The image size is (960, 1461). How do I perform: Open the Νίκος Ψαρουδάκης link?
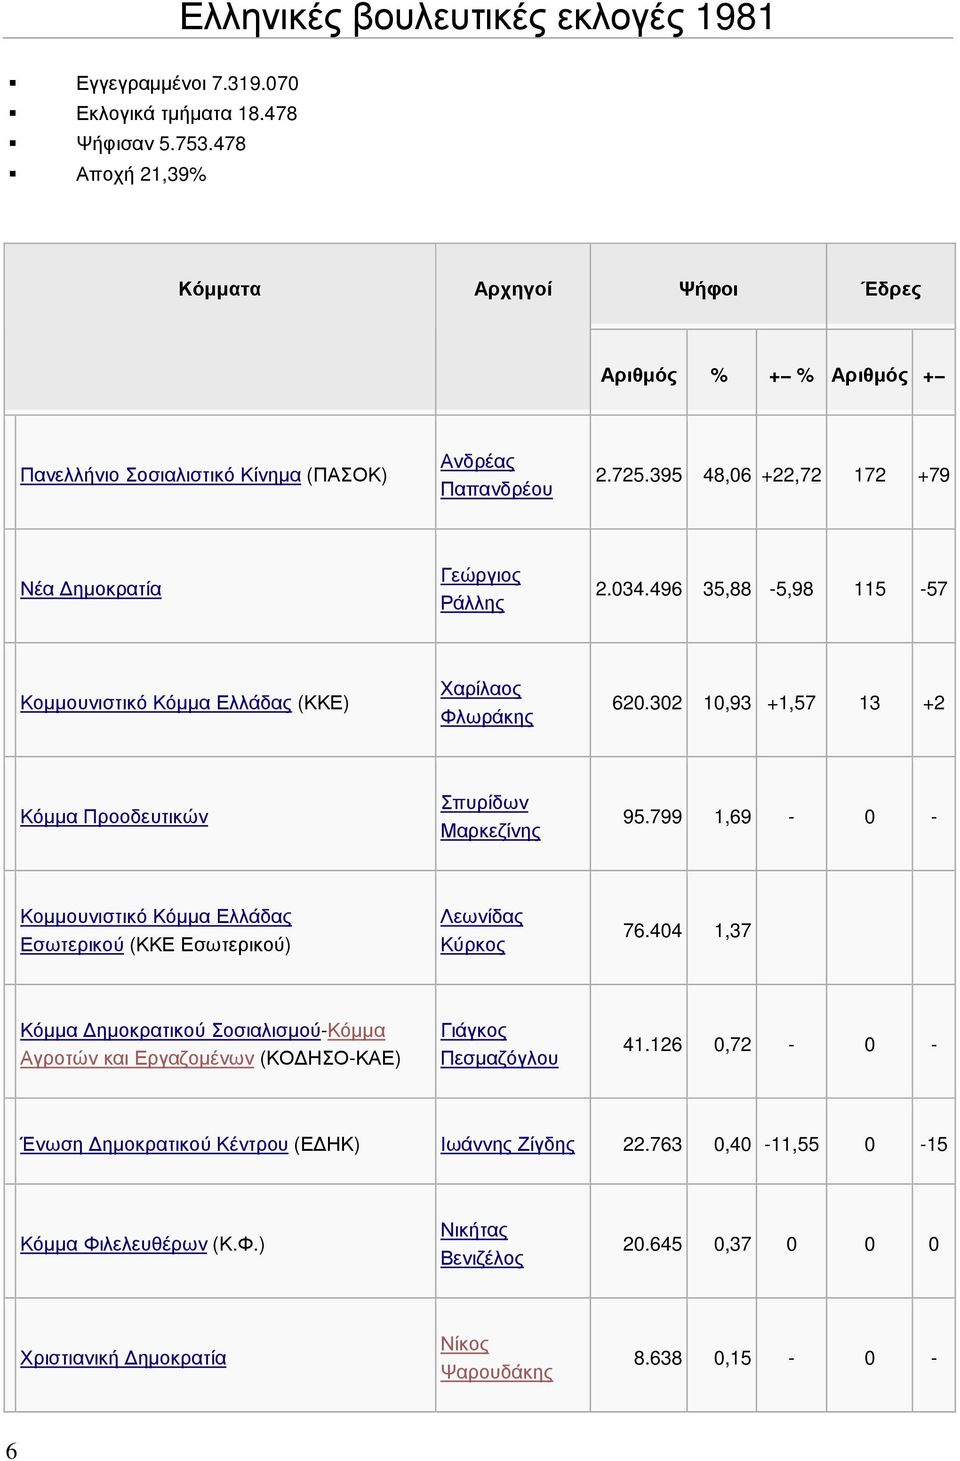(496, 1359)
